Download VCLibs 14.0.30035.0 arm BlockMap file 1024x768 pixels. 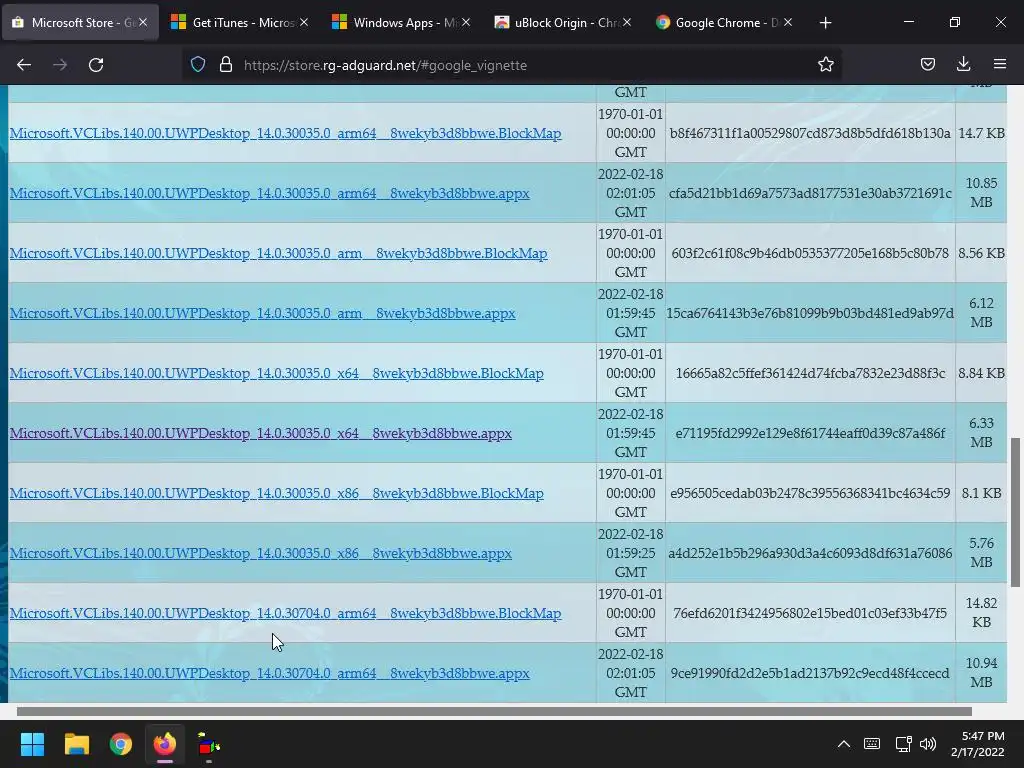pos(278,253)
